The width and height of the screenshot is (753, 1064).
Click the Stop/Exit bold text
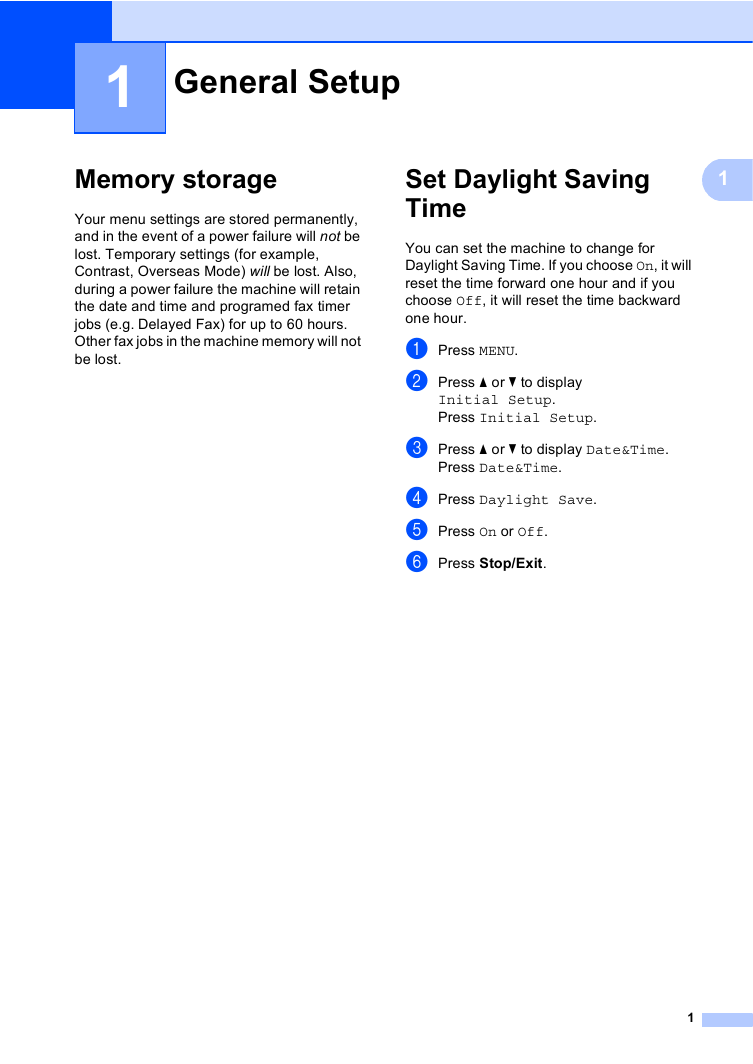(511, 563)
